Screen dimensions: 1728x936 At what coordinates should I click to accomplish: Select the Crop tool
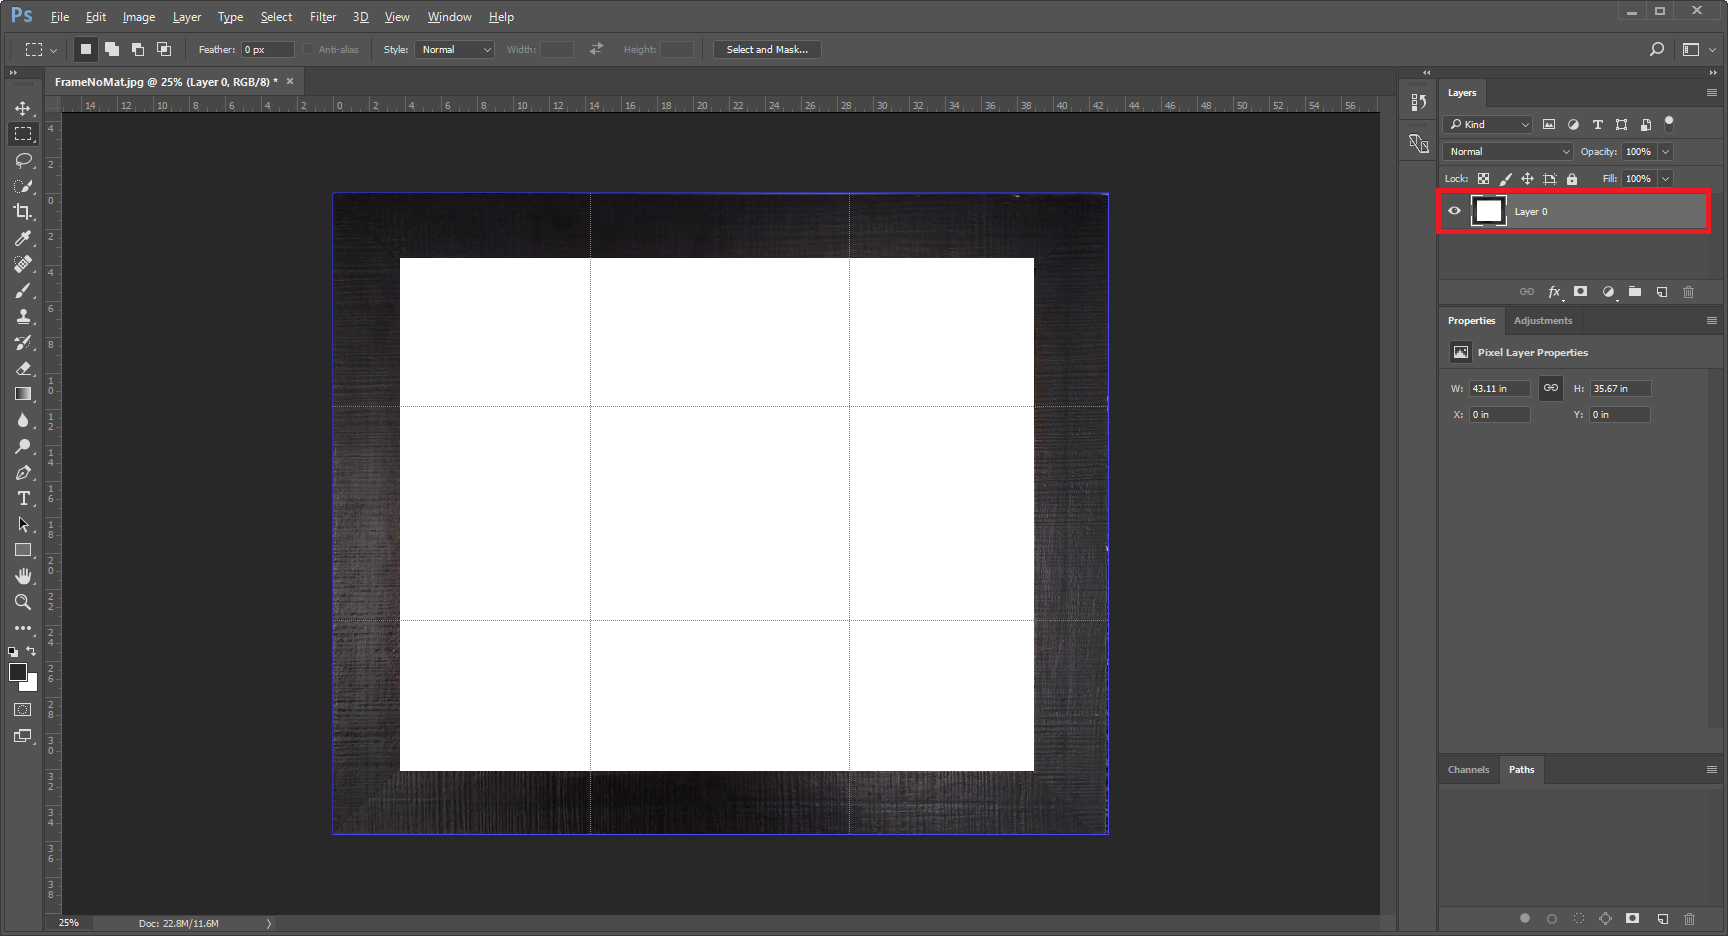coord(23,212)
